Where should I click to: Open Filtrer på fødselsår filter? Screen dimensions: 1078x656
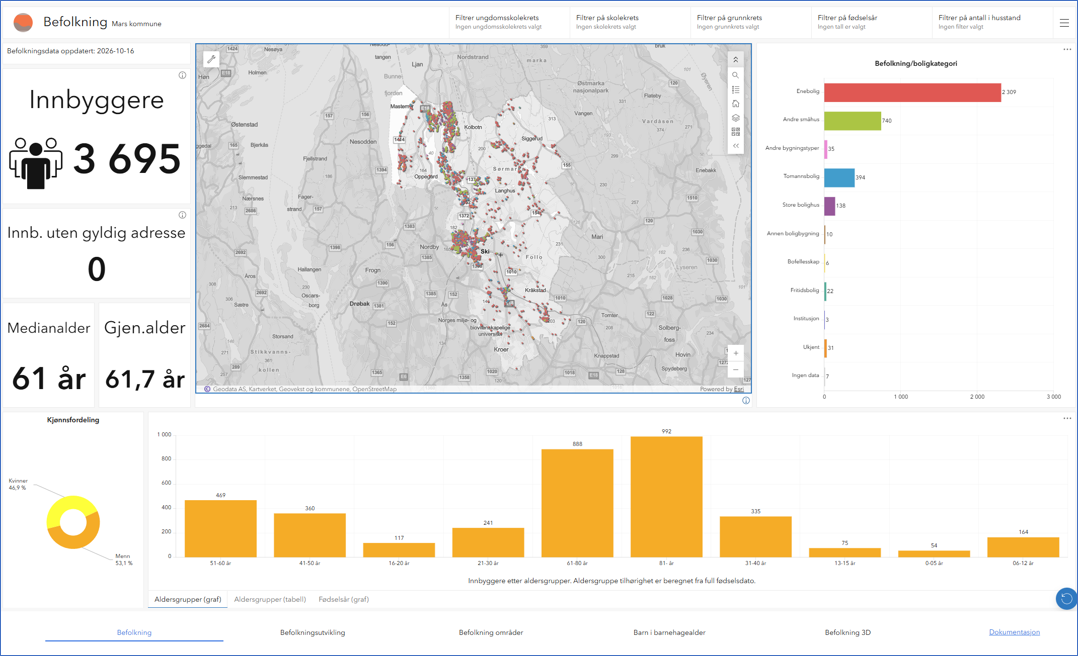[872, 22]
